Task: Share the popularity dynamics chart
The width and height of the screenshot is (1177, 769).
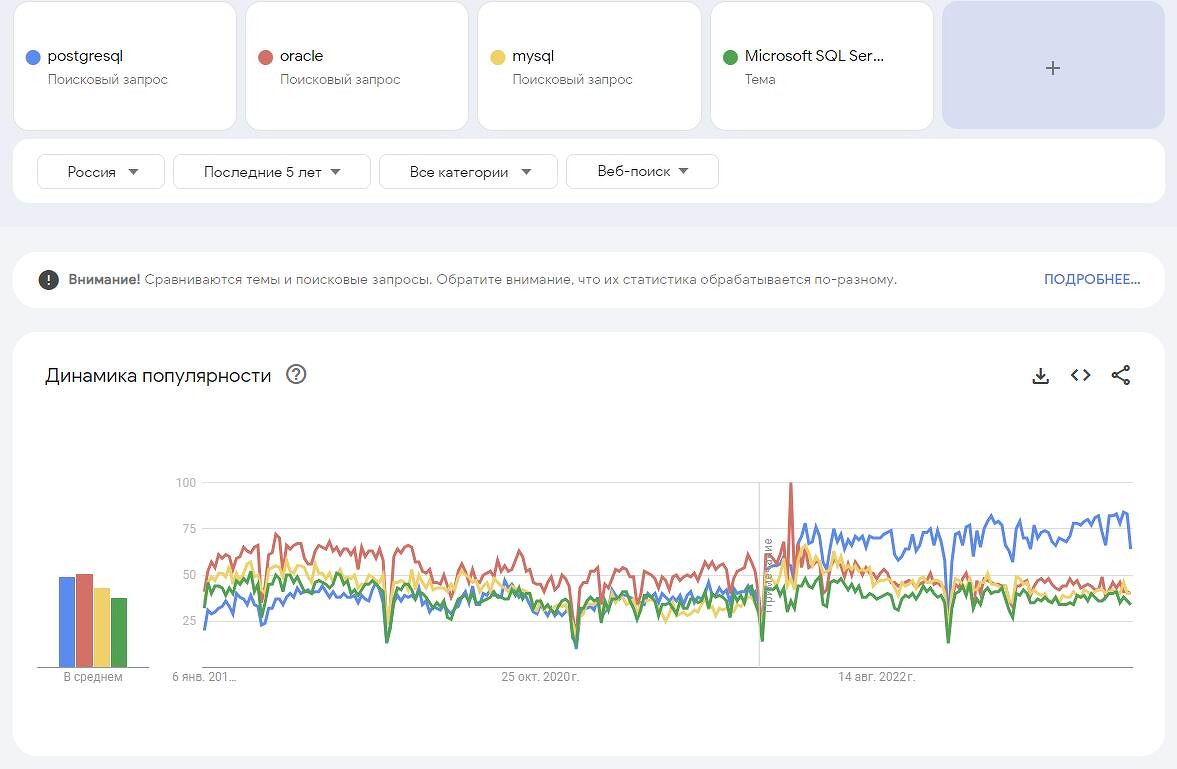Action: tap(1121, 375)
